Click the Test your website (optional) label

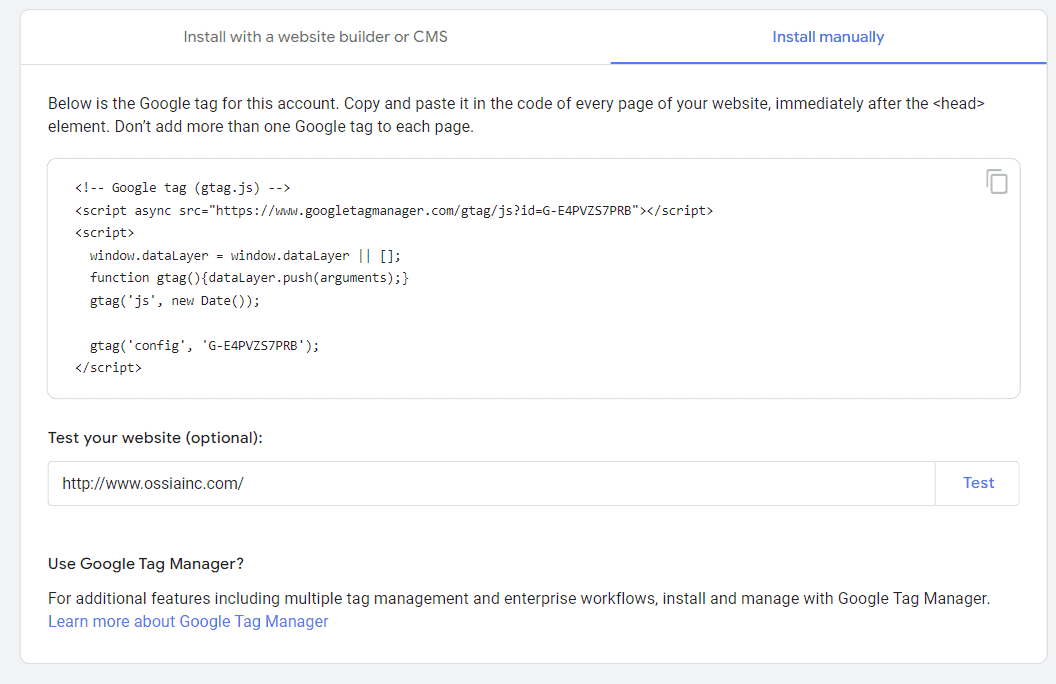155,438
